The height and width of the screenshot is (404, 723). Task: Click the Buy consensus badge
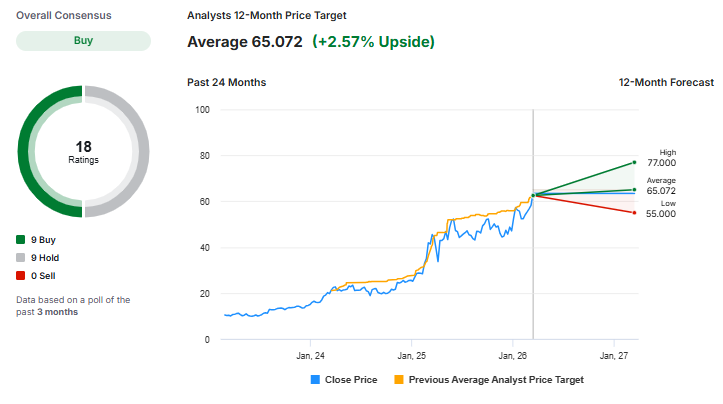click(84, 41)
